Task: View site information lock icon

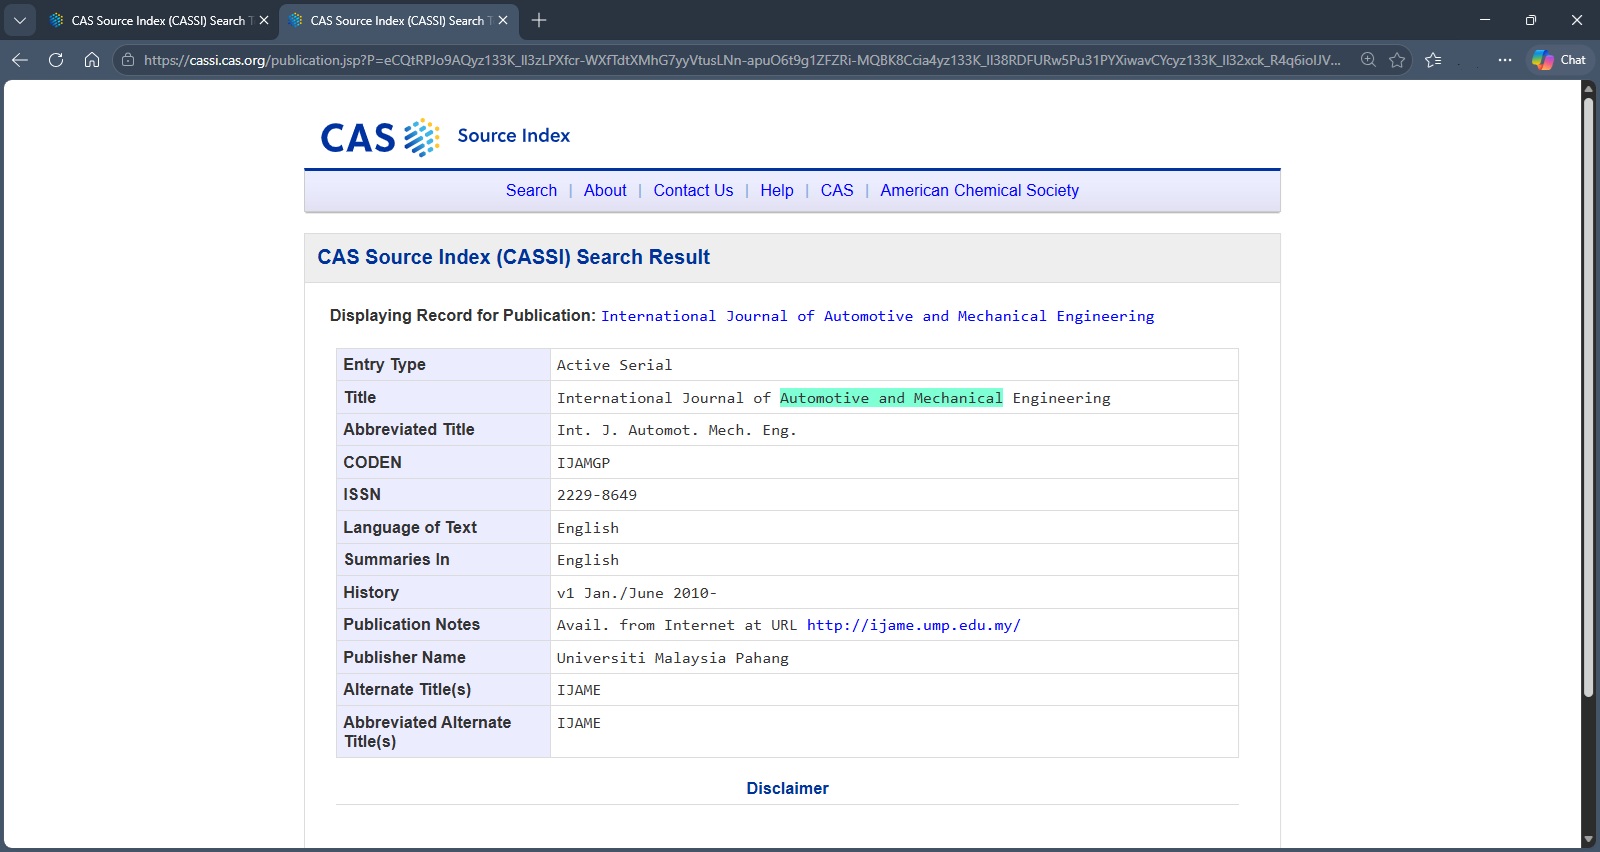Action: click(128, 60)
